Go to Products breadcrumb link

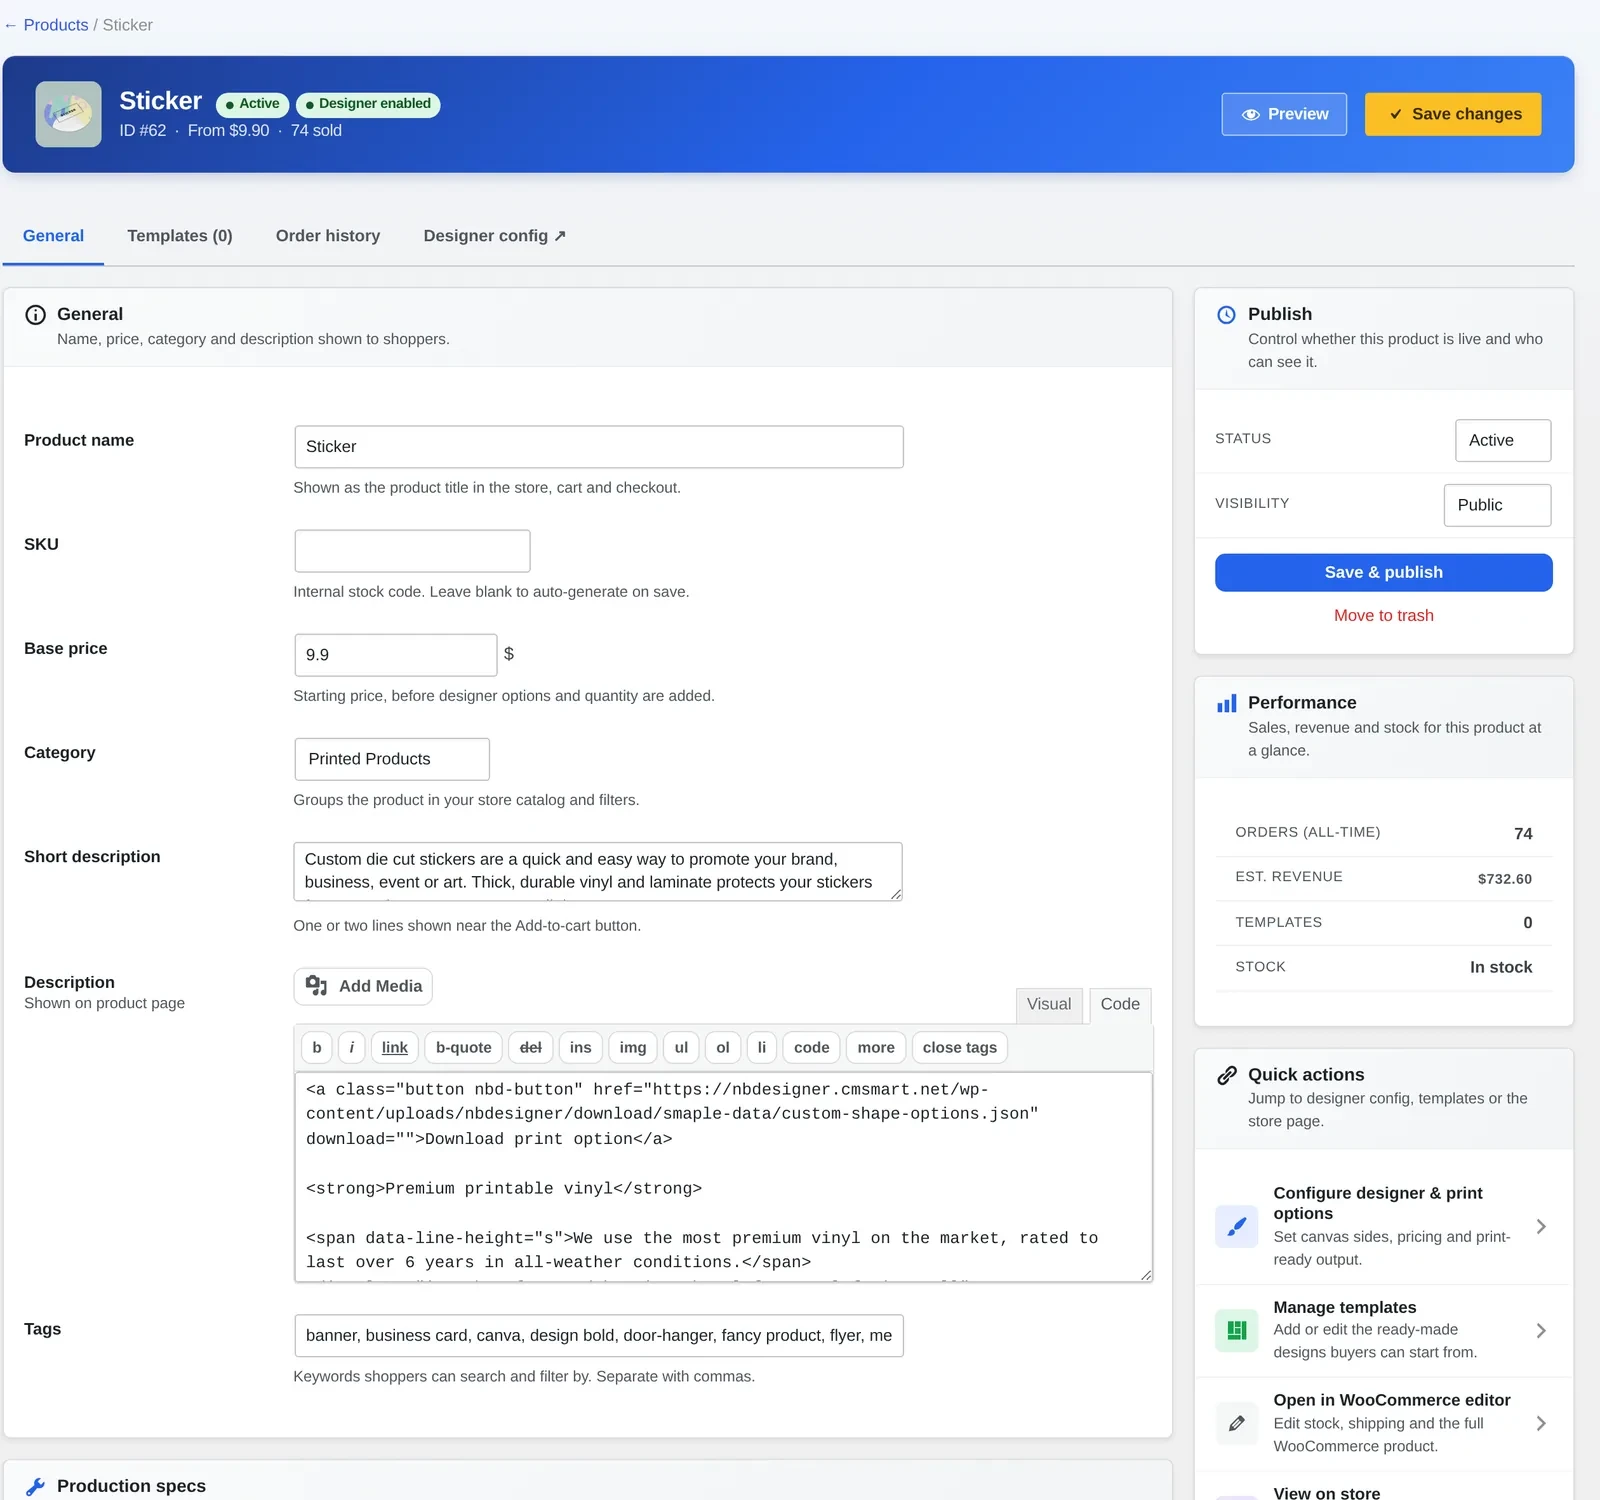pos(56,25)
